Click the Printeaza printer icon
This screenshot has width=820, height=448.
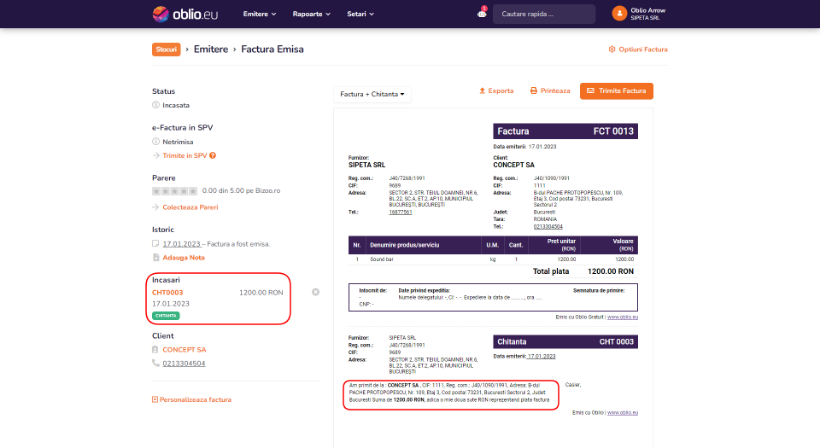(533, 90)
